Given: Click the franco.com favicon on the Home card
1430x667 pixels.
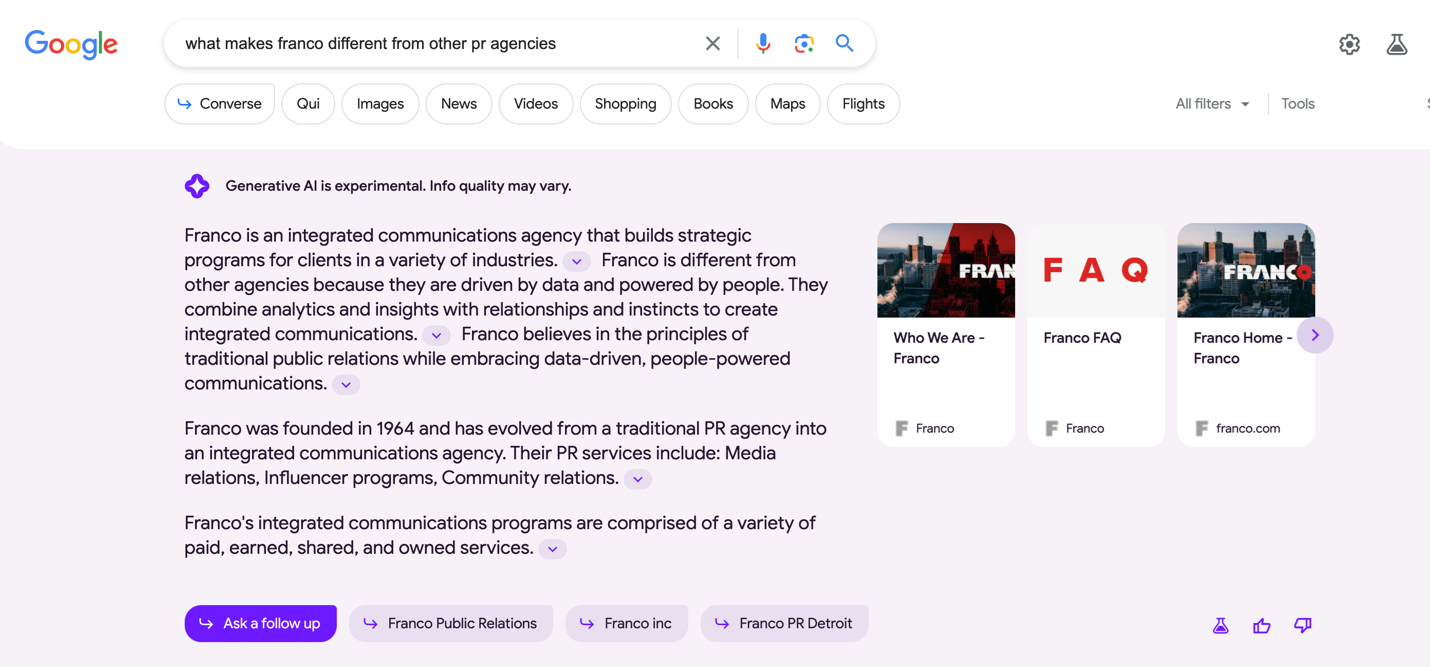Looking at the screenshot, I should coord(1202,428).
